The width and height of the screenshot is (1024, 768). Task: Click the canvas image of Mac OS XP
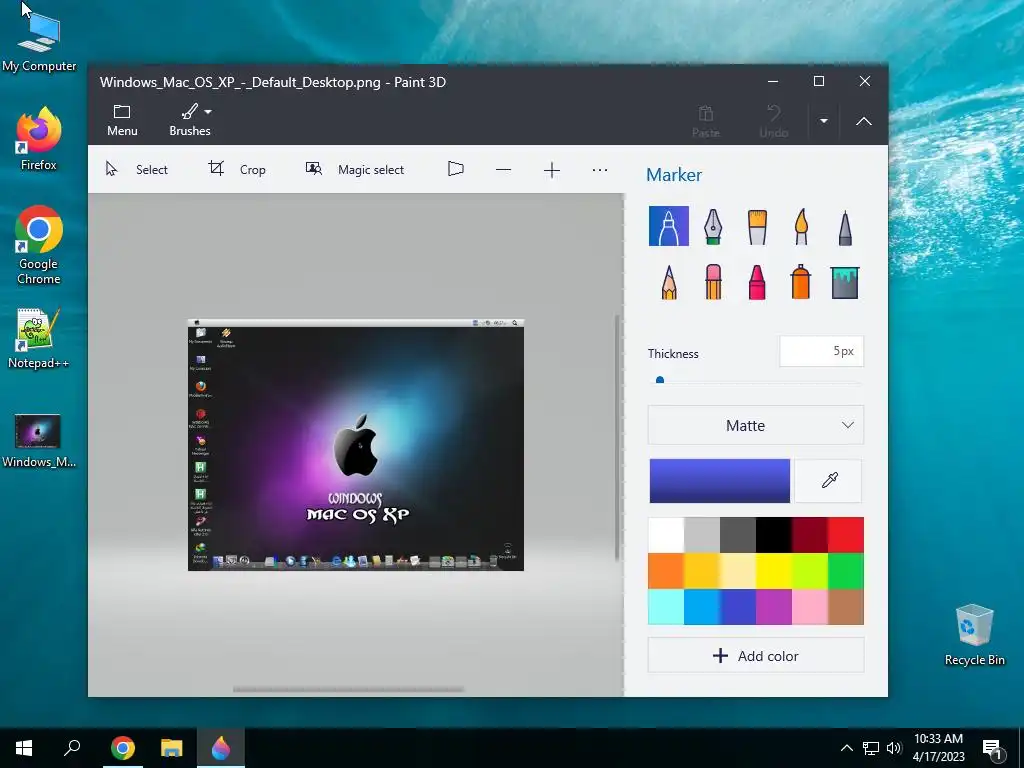[x=356, y=445]
